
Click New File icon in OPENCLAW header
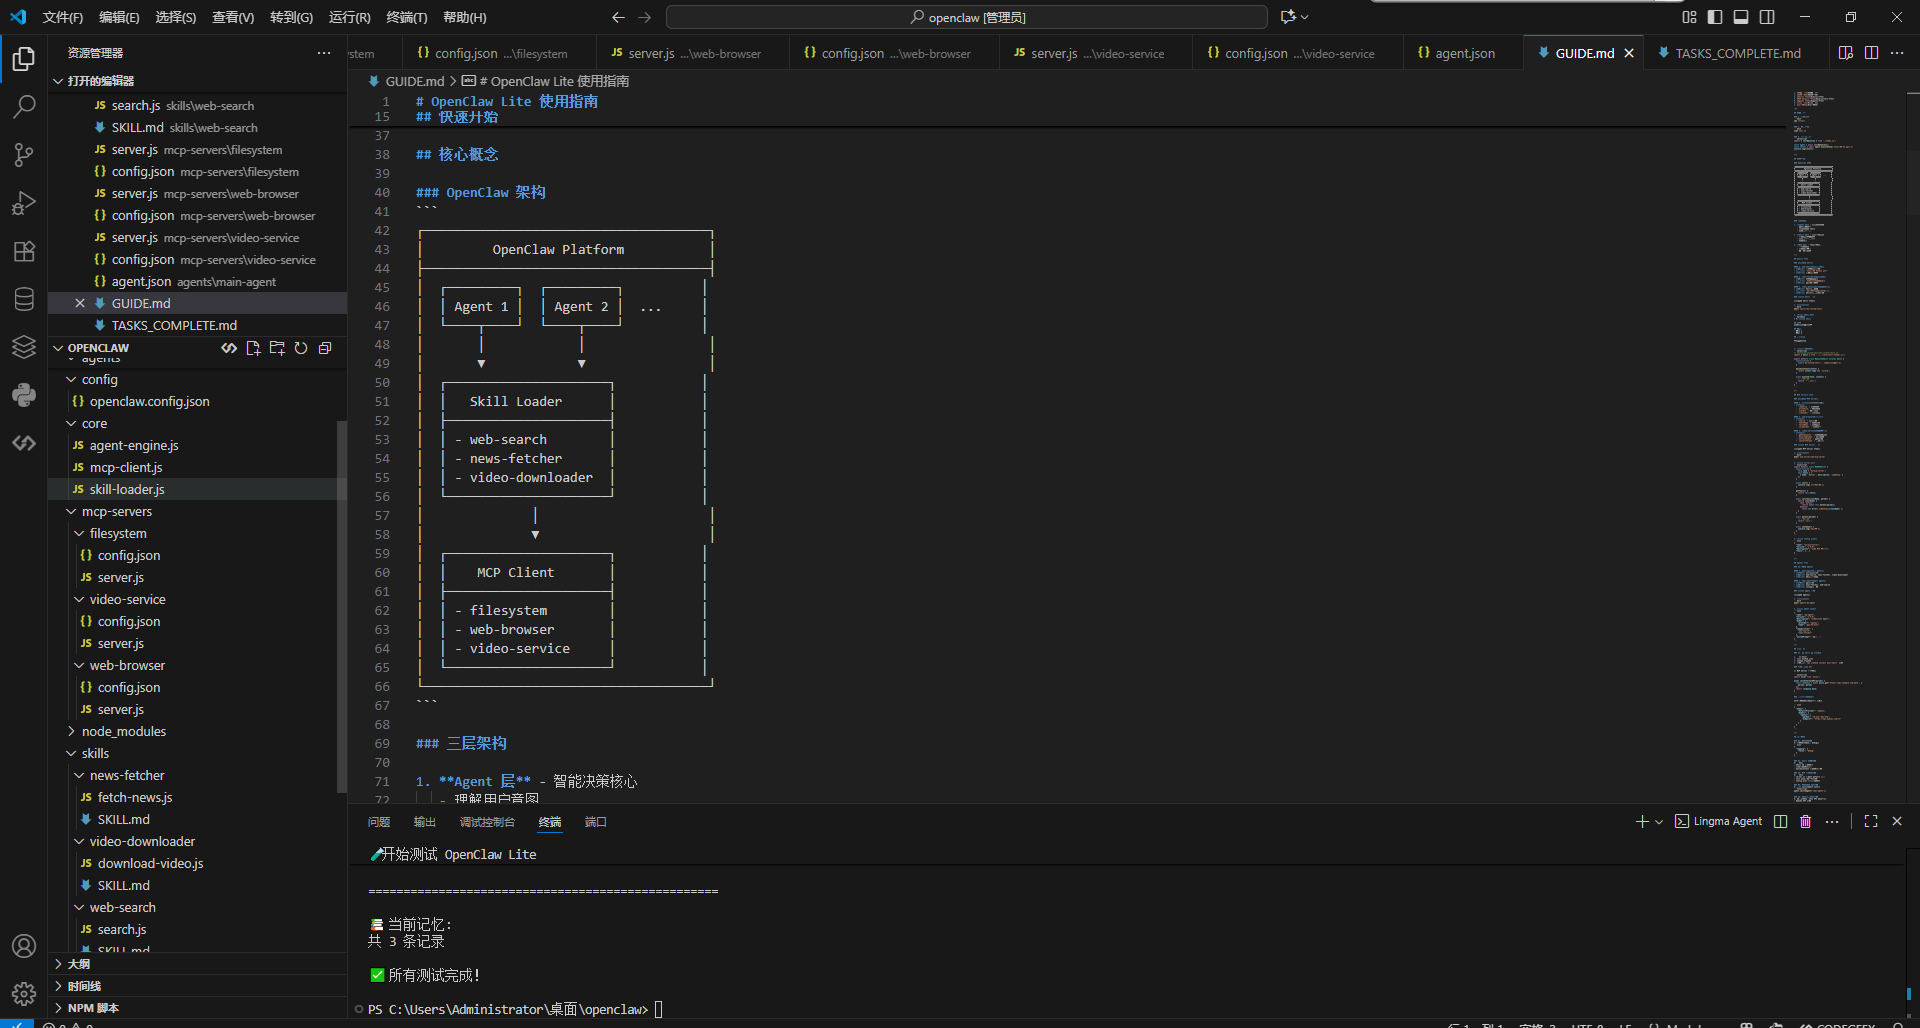point(253,348)
